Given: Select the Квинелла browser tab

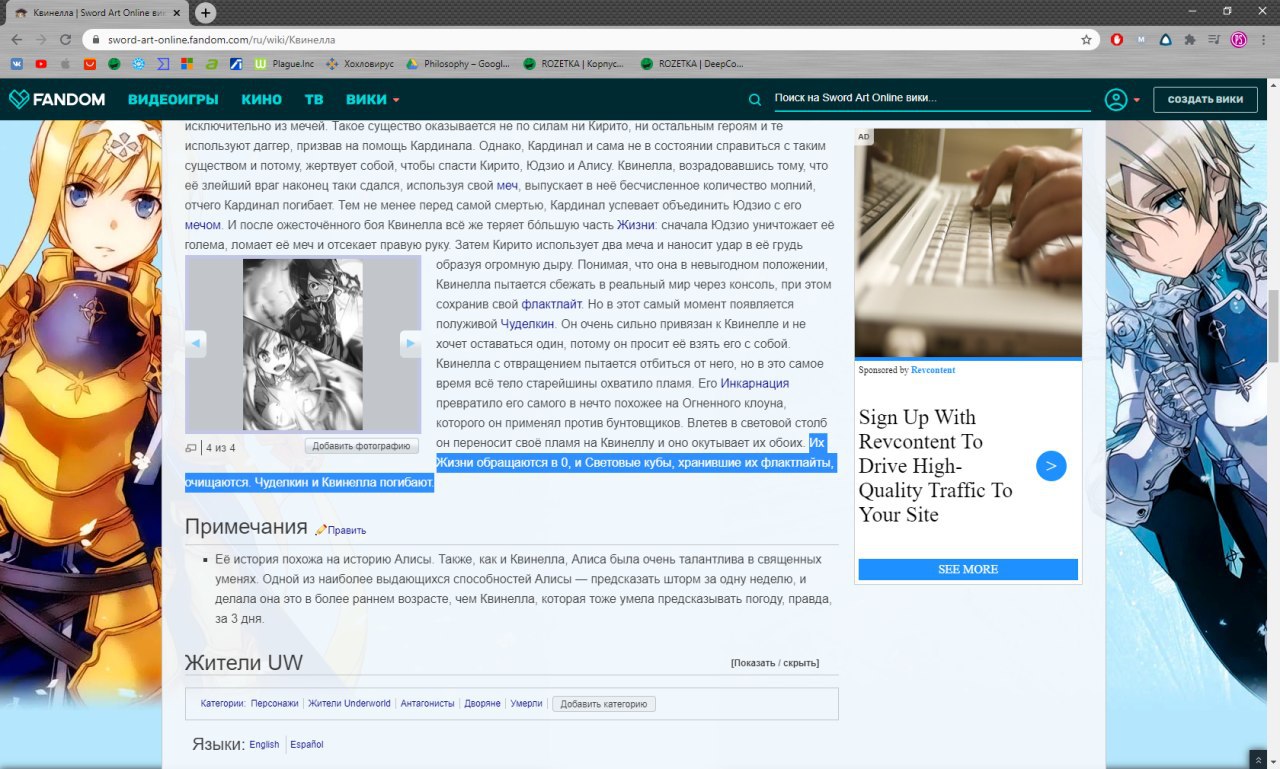Looking at the screenshot, I should pos(95,13).
